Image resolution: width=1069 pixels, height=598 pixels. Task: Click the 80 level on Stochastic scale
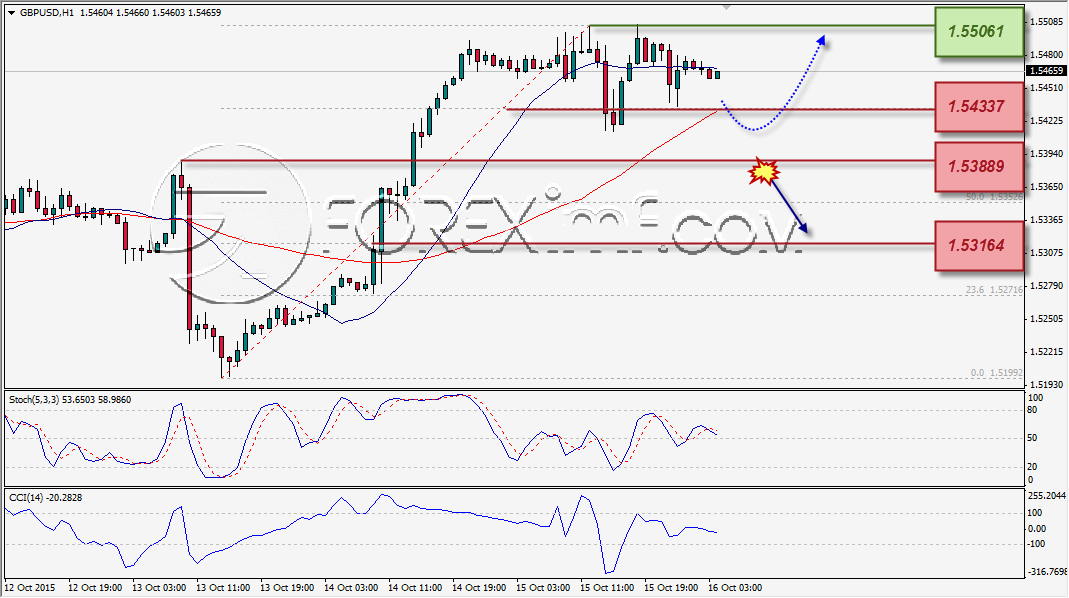(1032, 410)
